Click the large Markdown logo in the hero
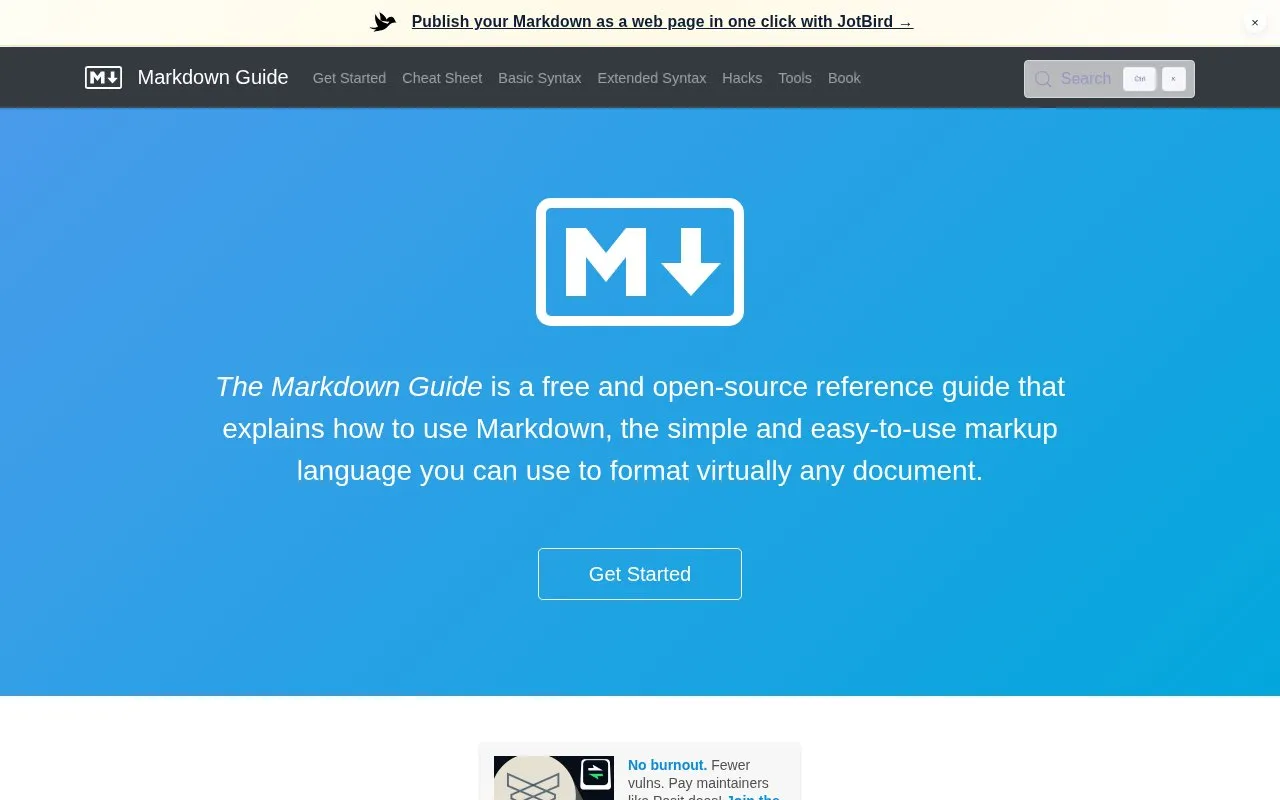Viewport: 1280px width, 800px height. click(640, 262)
